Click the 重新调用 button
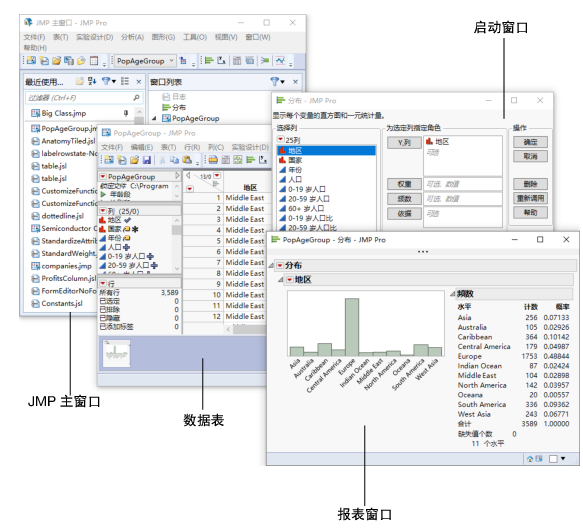Viewport: 583px width, 528px height. (x=531, y=198)
